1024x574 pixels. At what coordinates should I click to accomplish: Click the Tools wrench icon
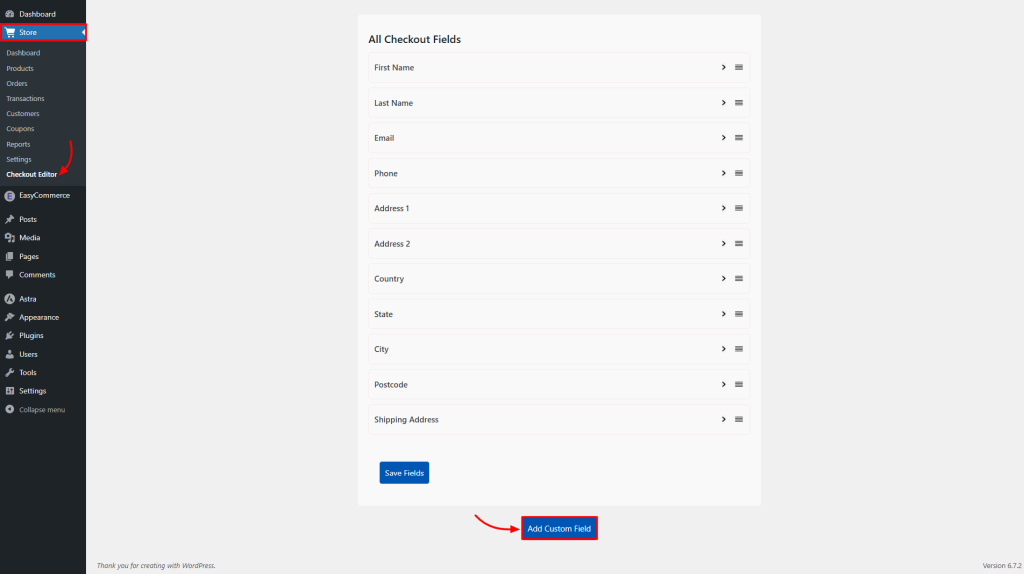(x=10, y=372)
